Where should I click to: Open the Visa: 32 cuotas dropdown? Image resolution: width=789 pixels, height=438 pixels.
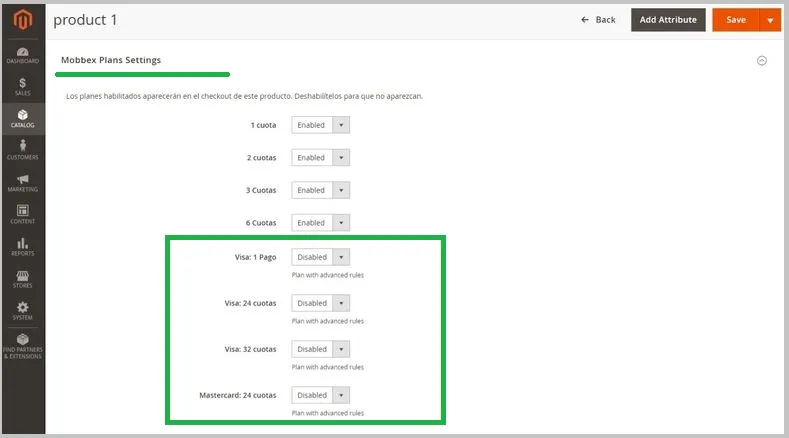click(321, 349)
